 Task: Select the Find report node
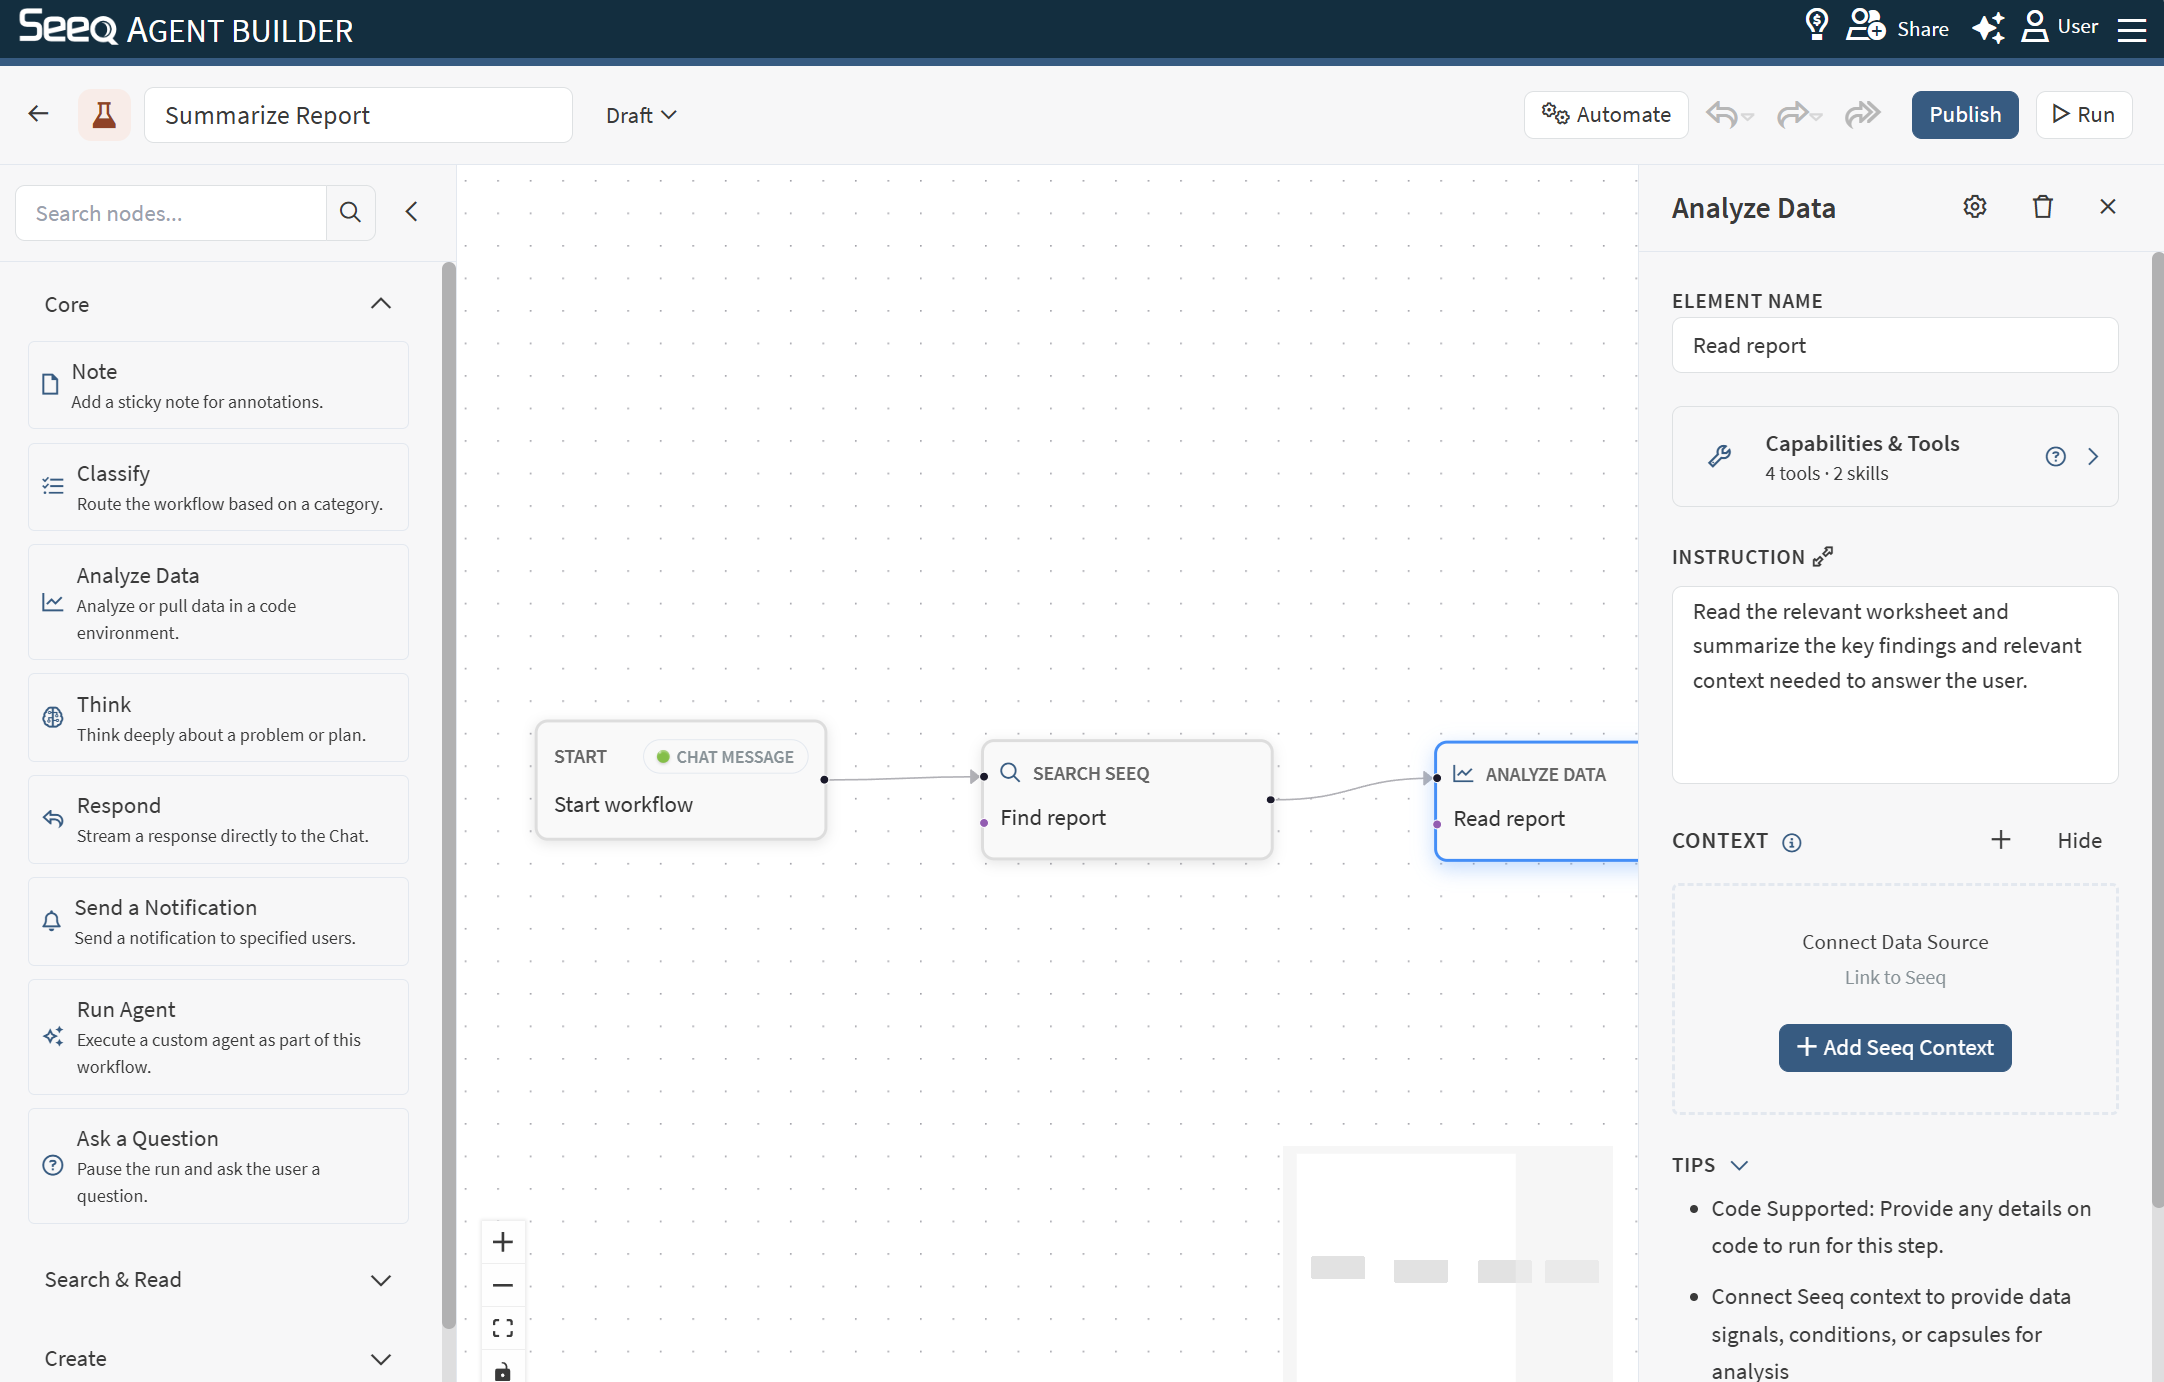[1127, 799]
